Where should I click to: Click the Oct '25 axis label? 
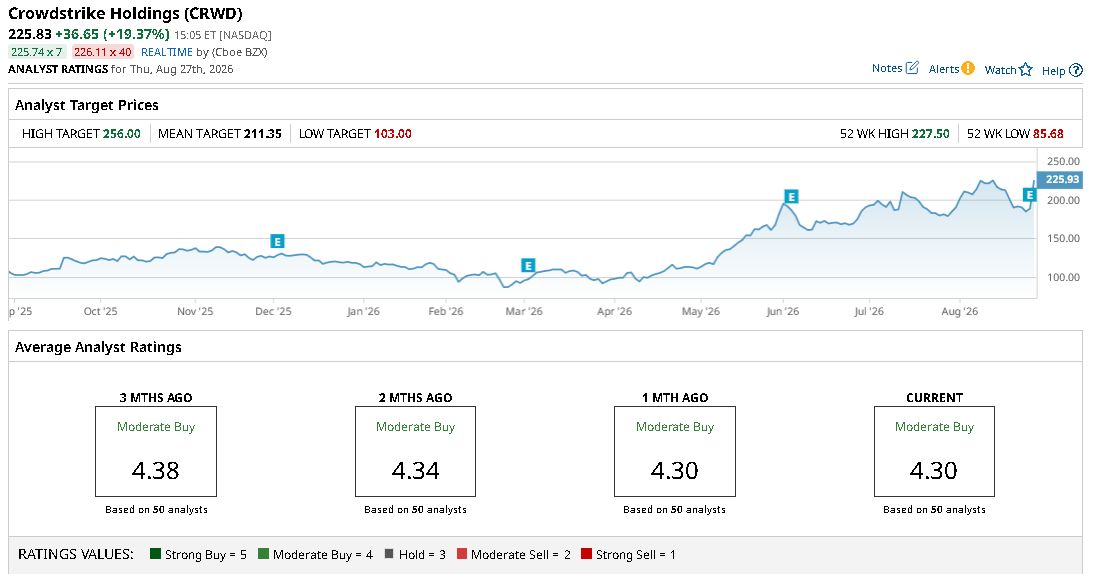pos(101,311)
